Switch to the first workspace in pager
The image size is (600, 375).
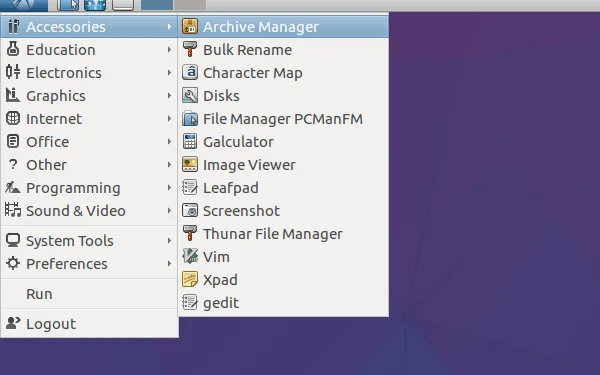[157, 5]
